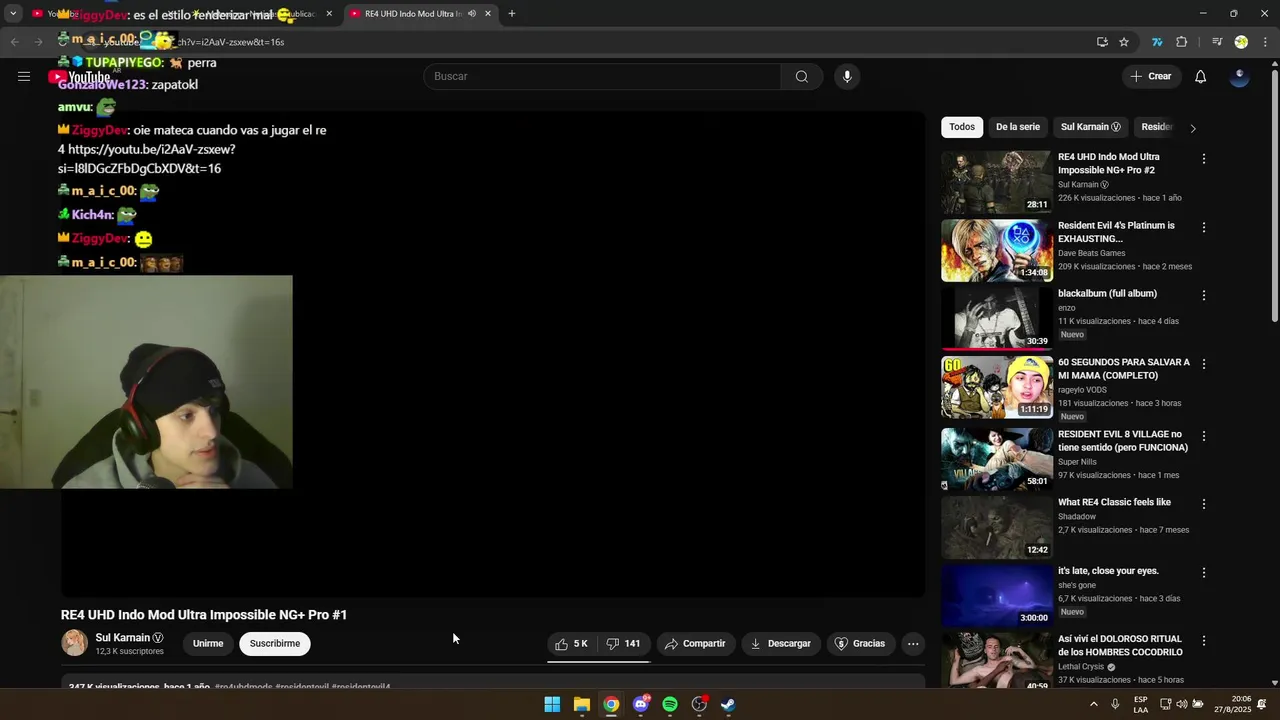
Task: Open options for 60 SEGUNDOS PARA SALVAR video
Action: (1204, 364)
